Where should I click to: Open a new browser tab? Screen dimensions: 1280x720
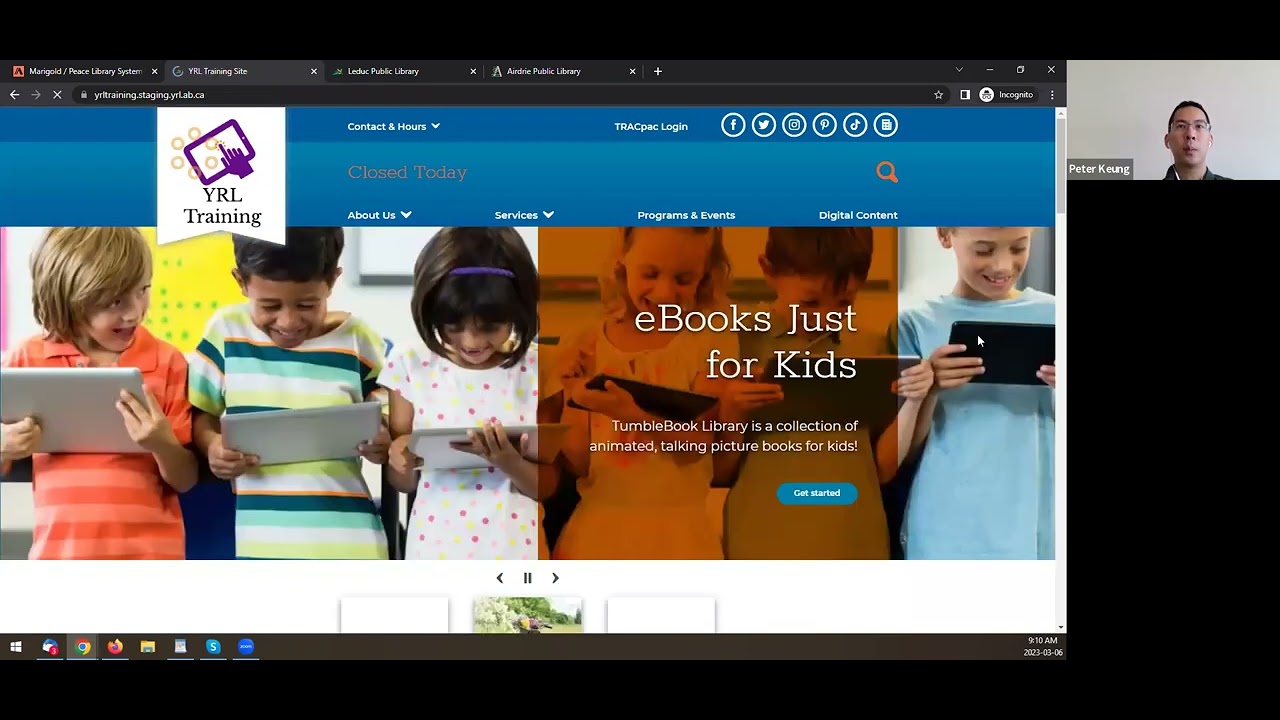657,71
